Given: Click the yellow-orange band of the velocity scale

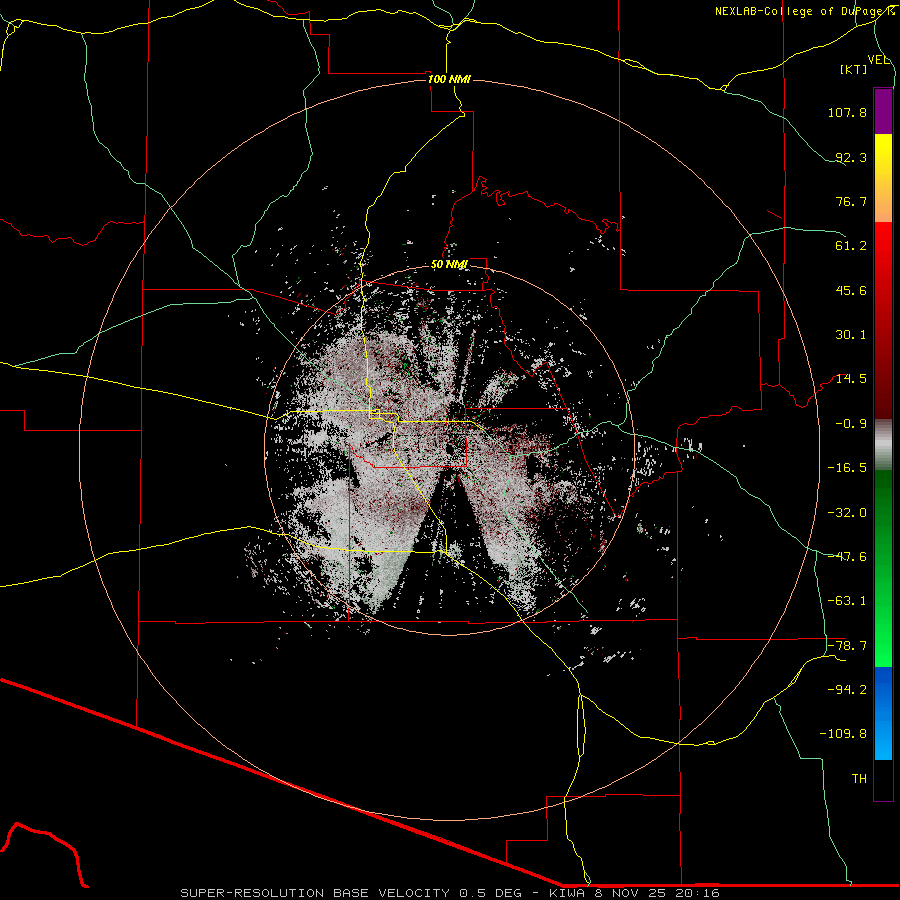Looking at the screenshot, I should [x=883, y=178].
